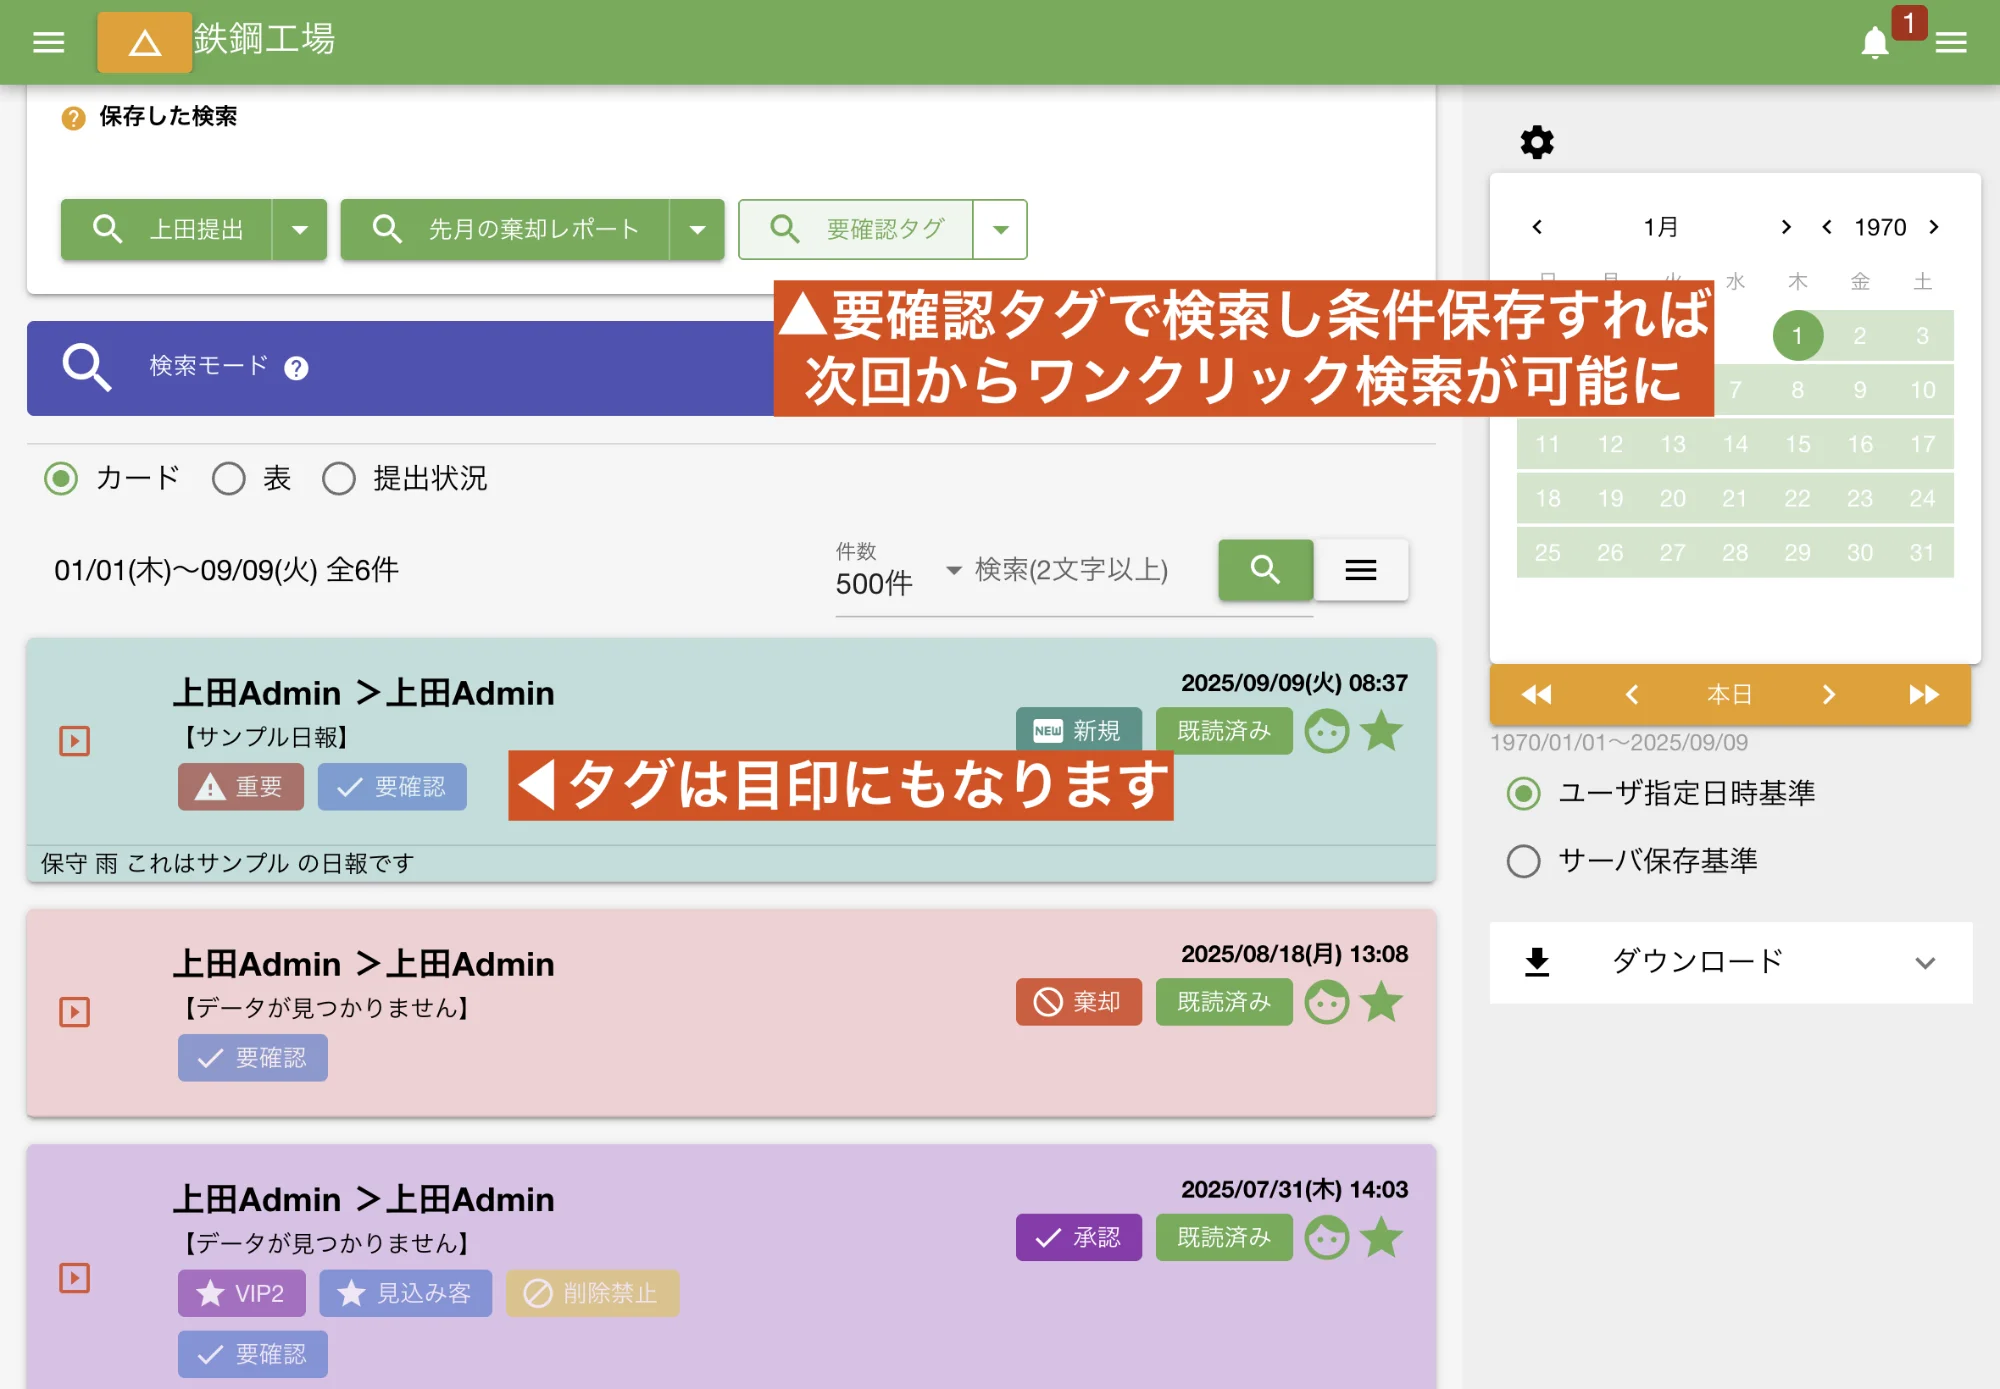Click the face icon on the サンプル日報 card
Image resolution: width=2000 pixels, height=1389 pixels.
pos(1327,731)
